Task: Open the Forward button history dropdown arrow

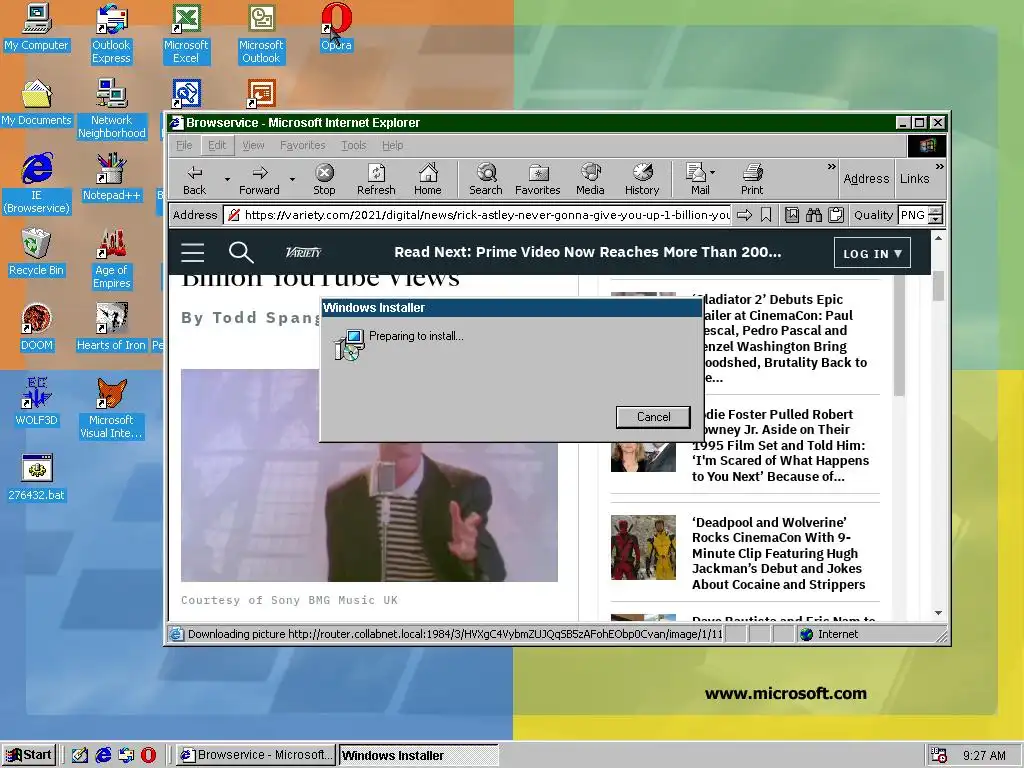Action: pyautogui.click(x=292, y=179)
